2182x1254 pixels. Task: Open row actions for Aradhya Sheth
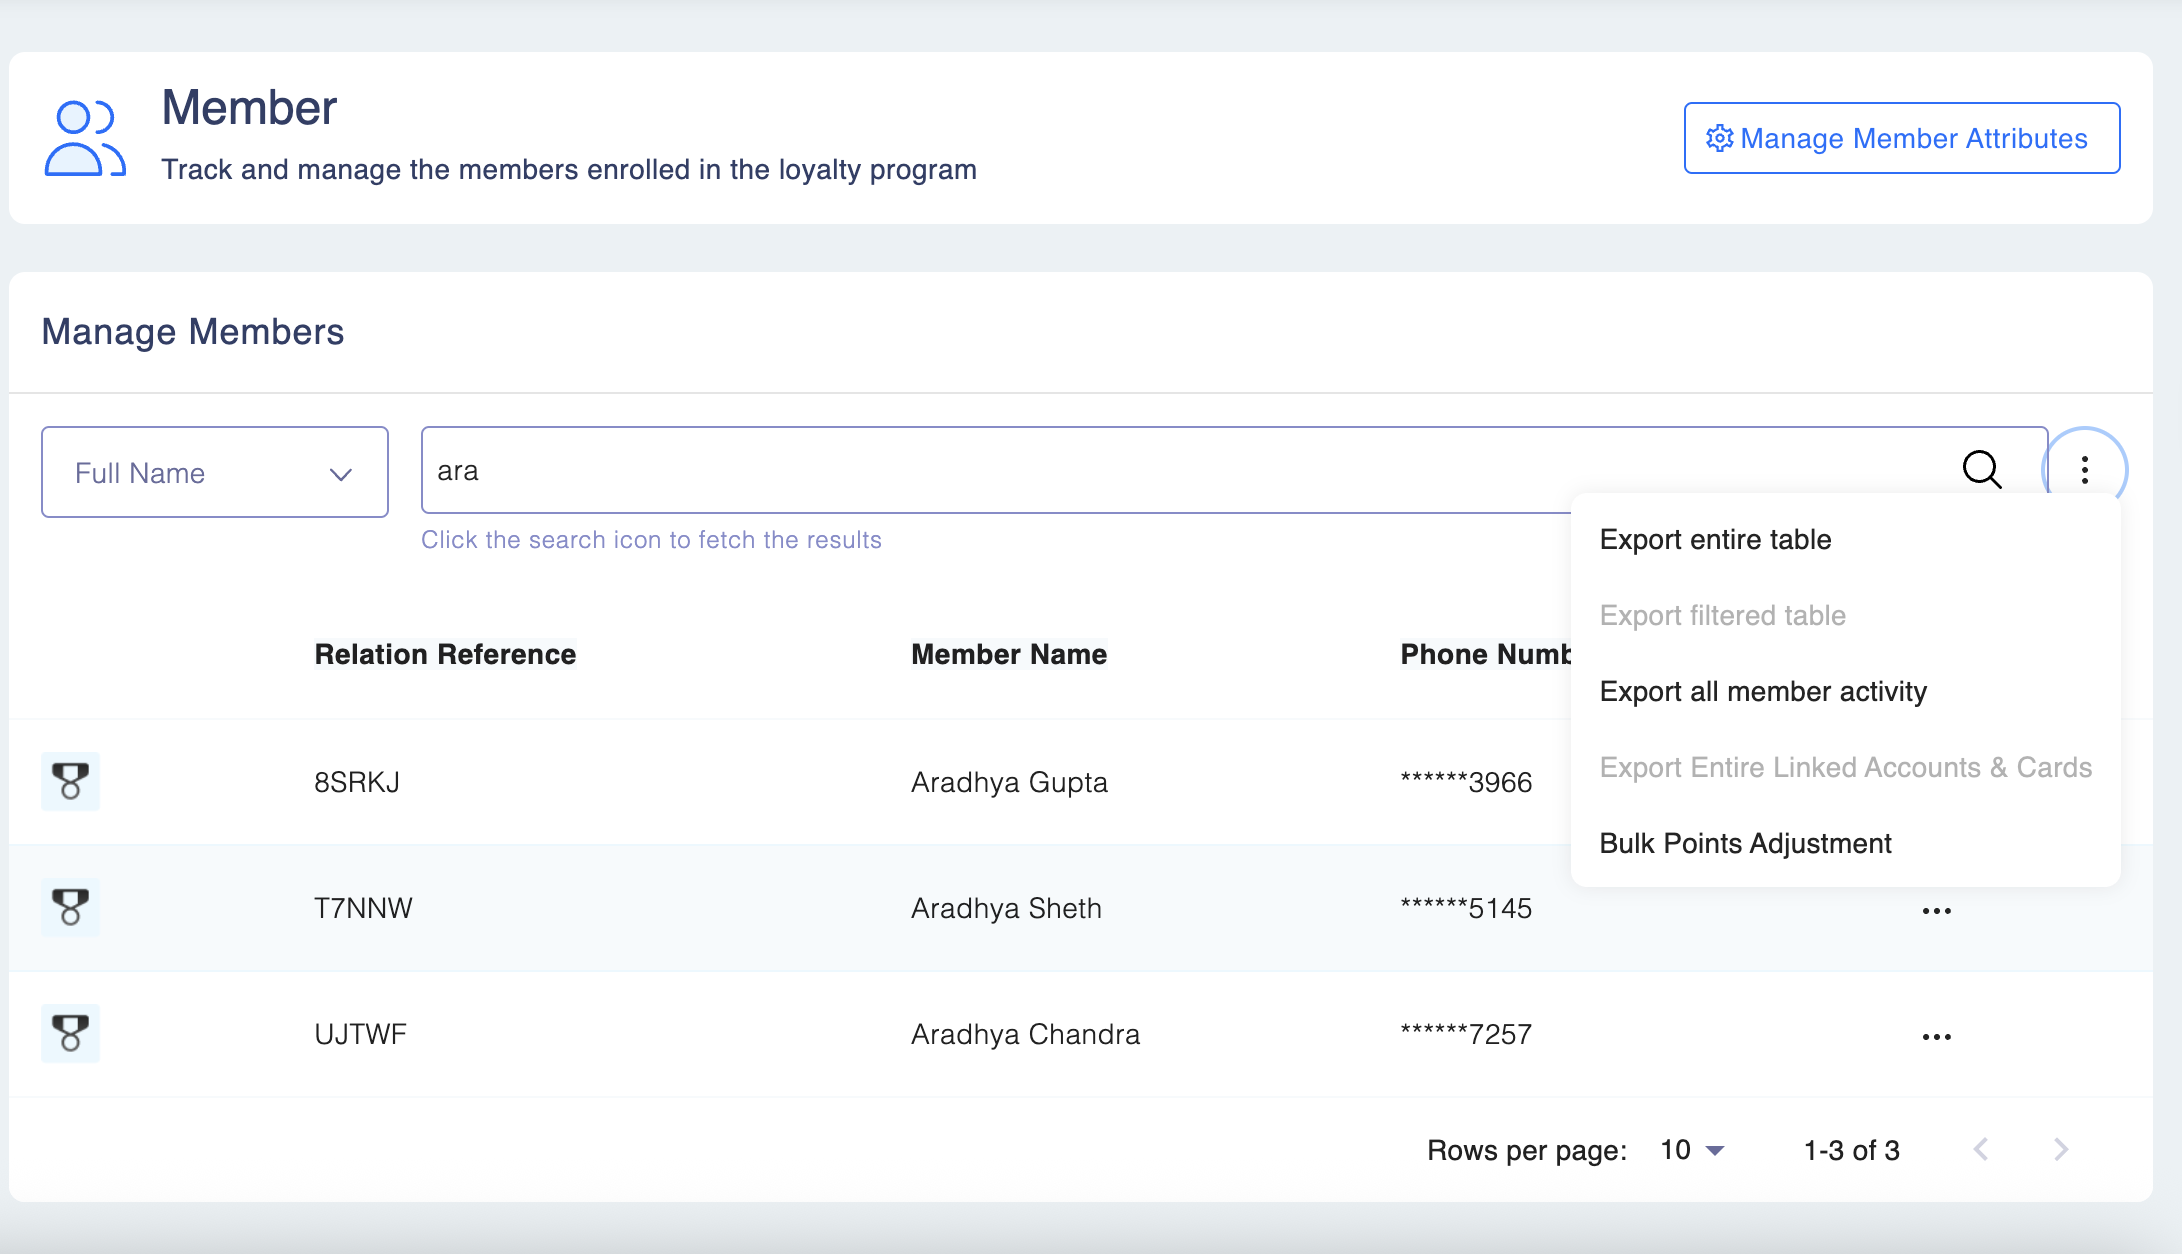(1936, 911)
